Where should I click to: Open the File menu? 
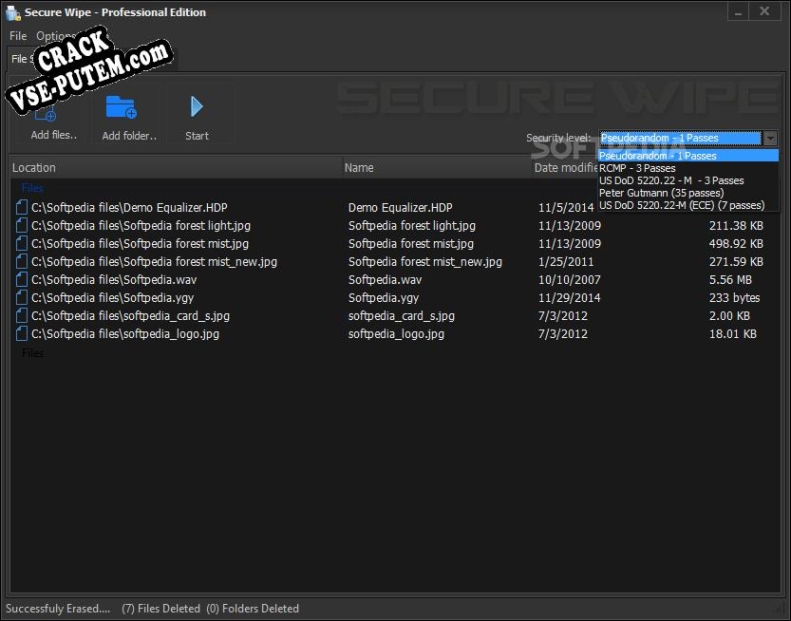click(x=18, y=36)
